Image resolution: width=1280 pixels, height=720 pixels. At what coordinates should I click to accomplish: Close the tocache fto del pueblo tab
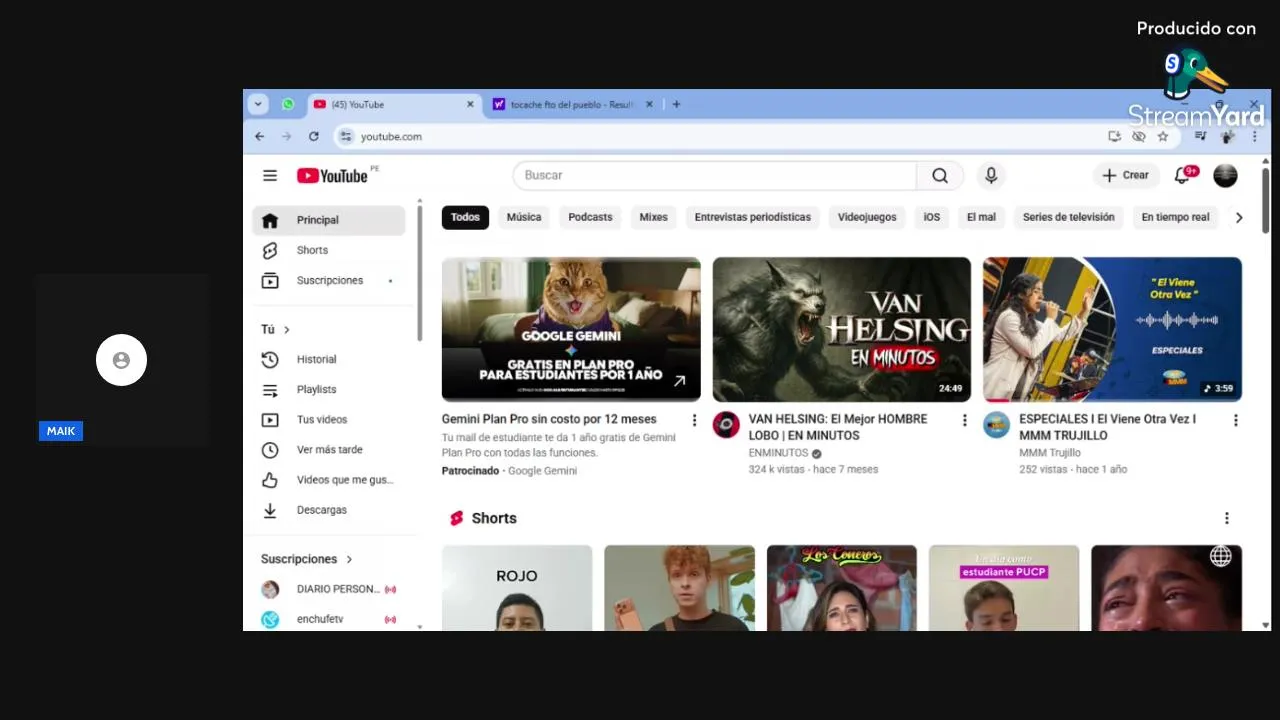click(x=649, y=104)
